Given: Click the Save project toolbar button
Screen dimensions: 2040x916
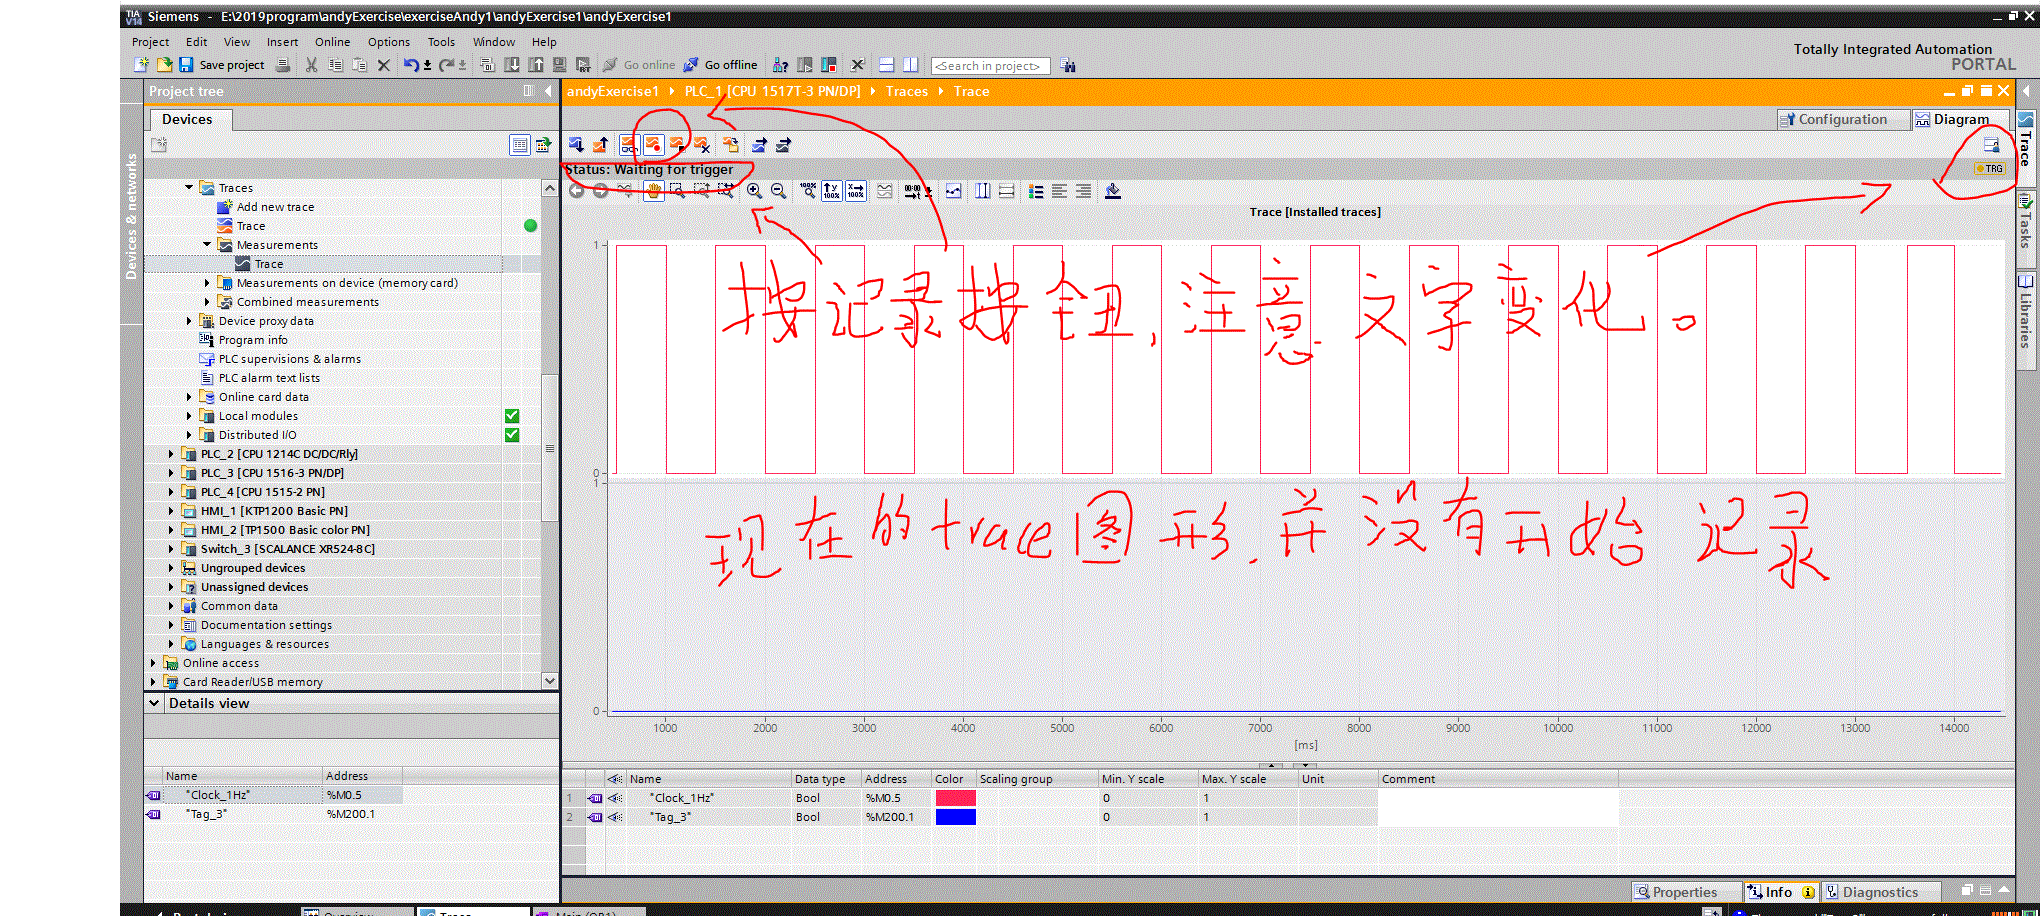Looking at the screenshot, I should (x=221, y=65).
